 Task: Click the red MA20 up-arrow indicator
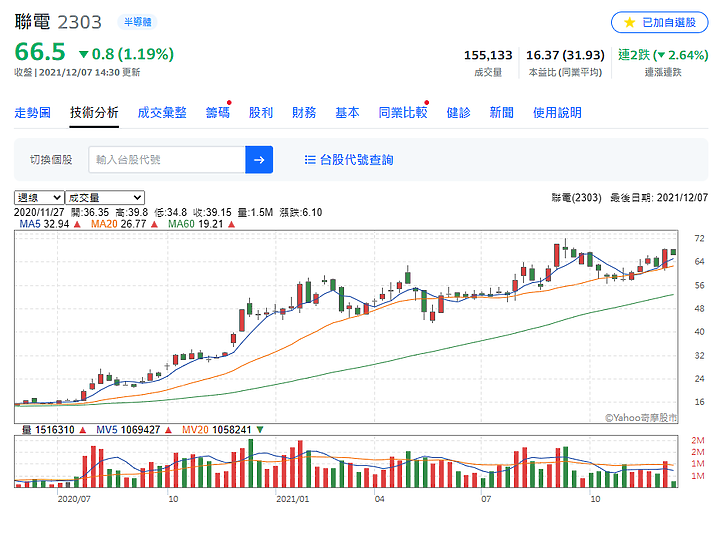pyautogui.click(x=154, y=224)
